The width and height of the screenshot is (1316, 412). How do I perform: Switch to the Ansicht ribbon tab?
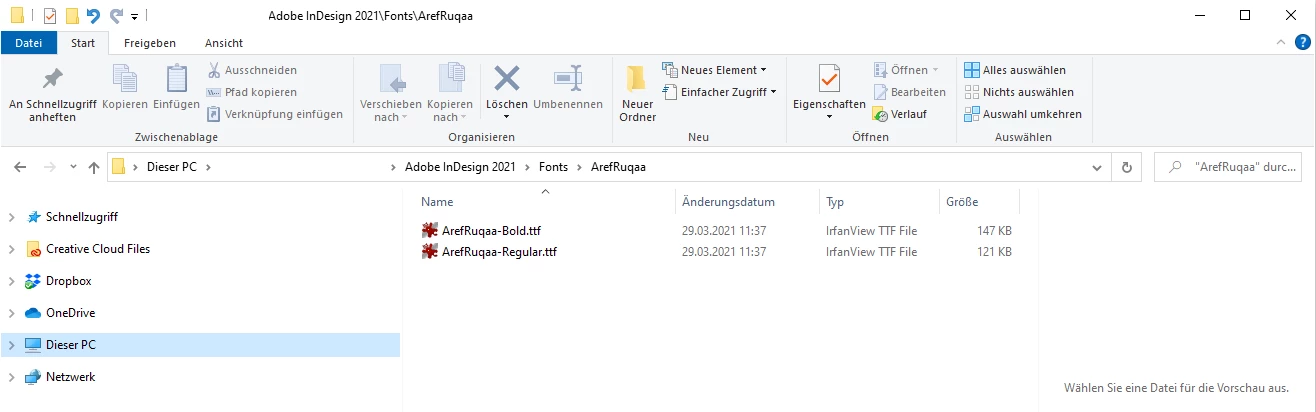224,43
